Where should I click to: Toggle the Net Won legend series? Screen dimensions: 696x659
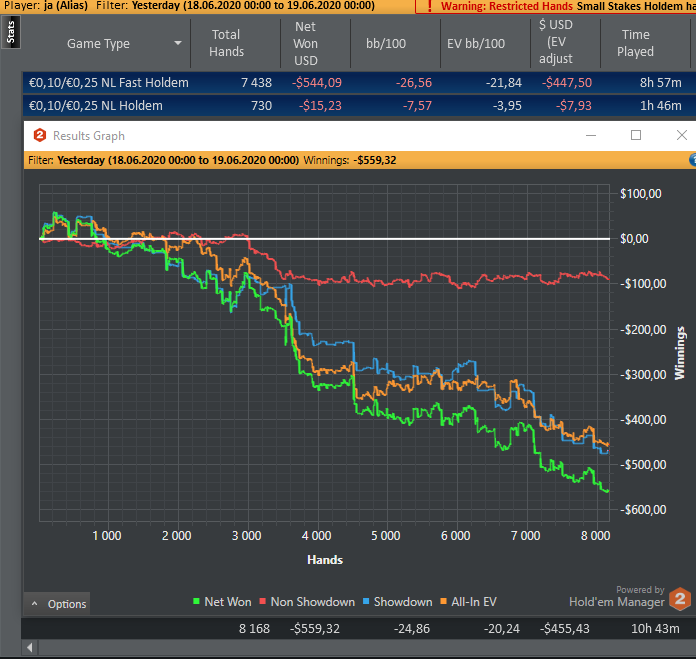[222, 602]
